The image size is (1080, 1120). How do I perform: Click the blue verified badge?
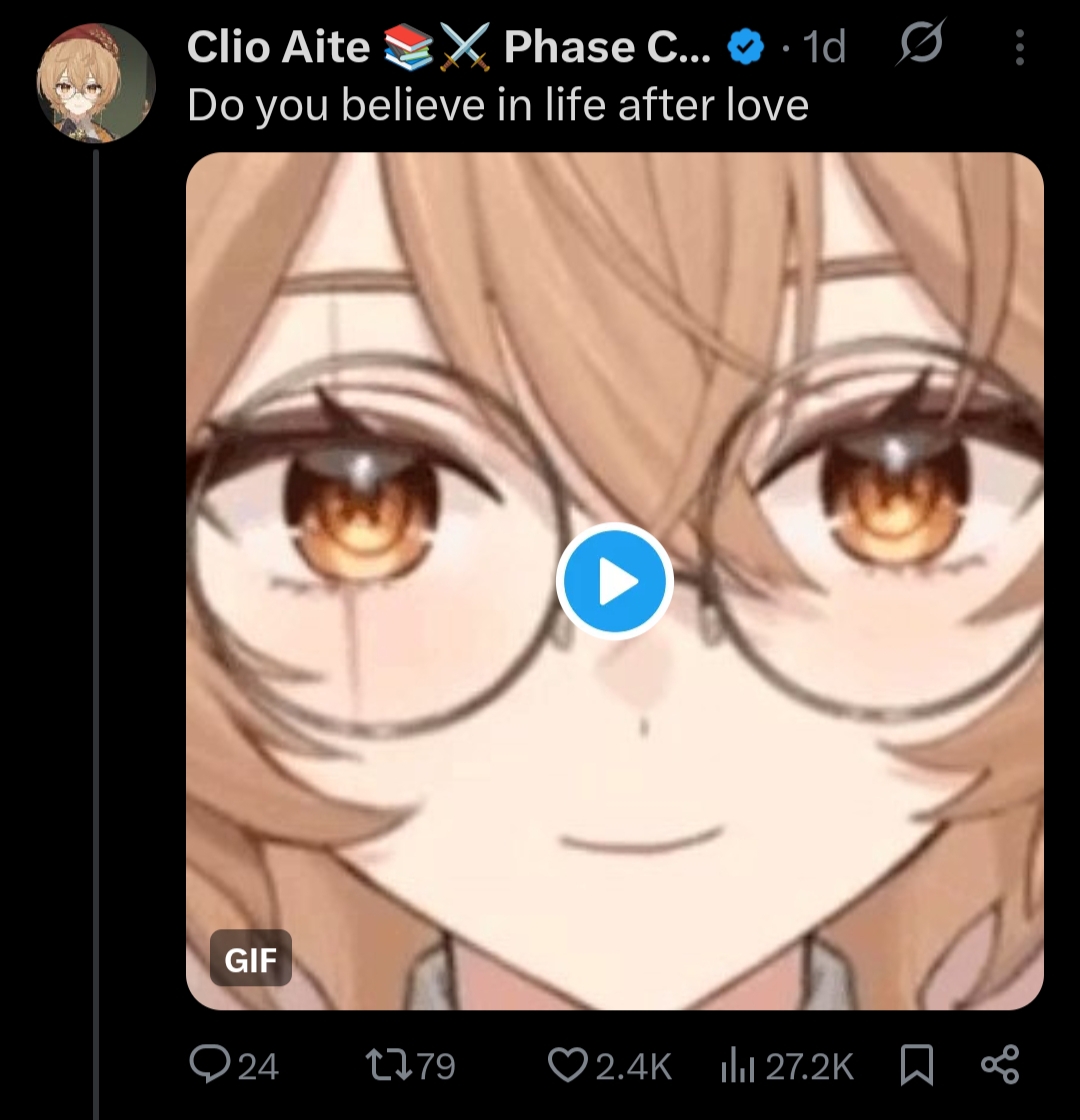746,47
